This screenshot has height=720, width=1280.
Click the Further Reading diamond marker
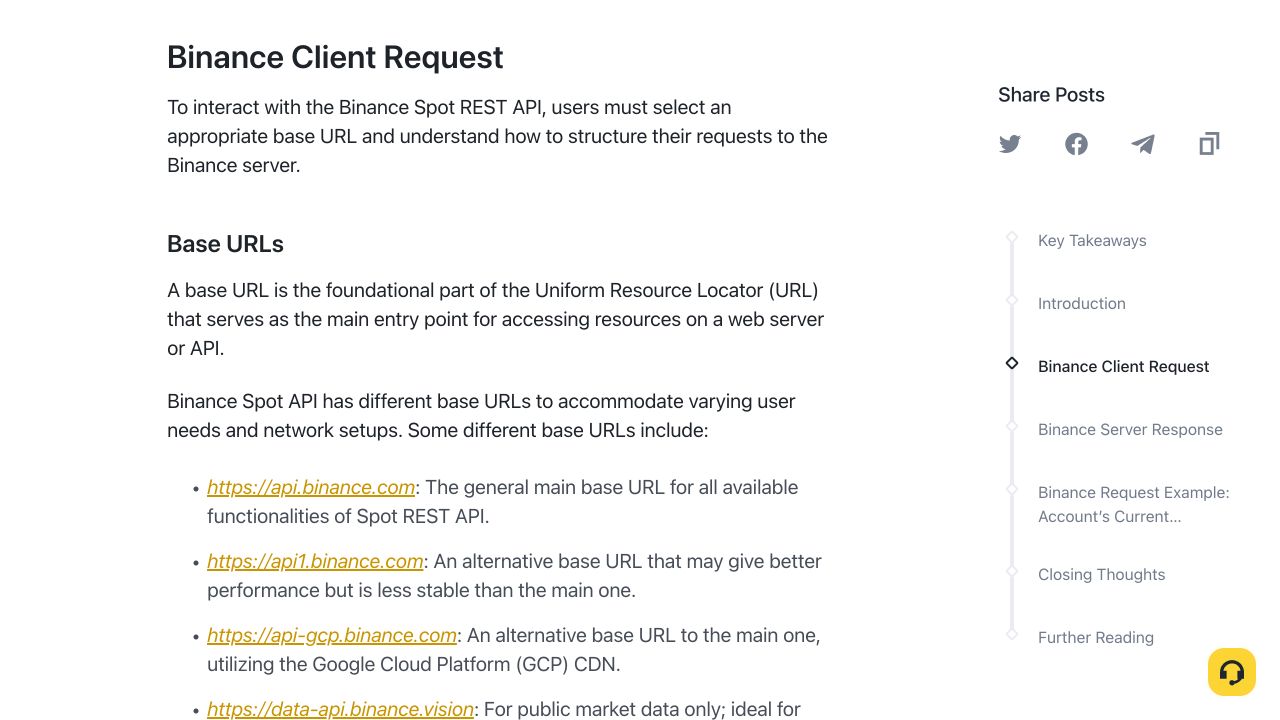[1012, 634]
